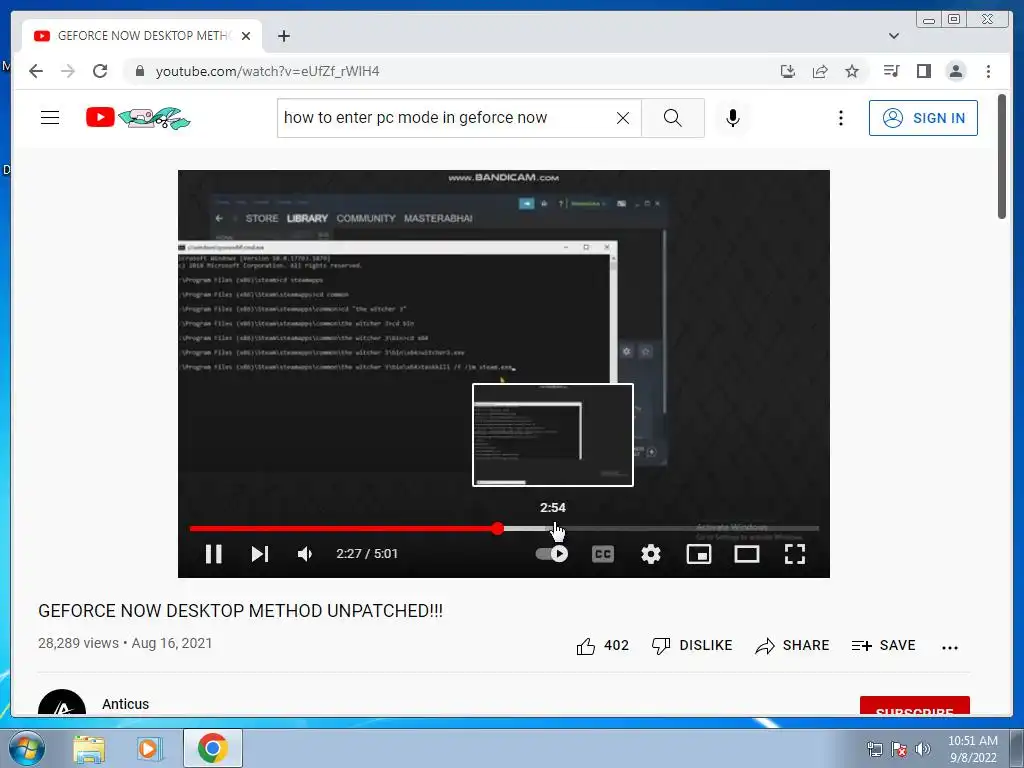This screenshot has height=768, width=1024.
Task: Click the Anticus channel avatar
Action: [62, 704]
